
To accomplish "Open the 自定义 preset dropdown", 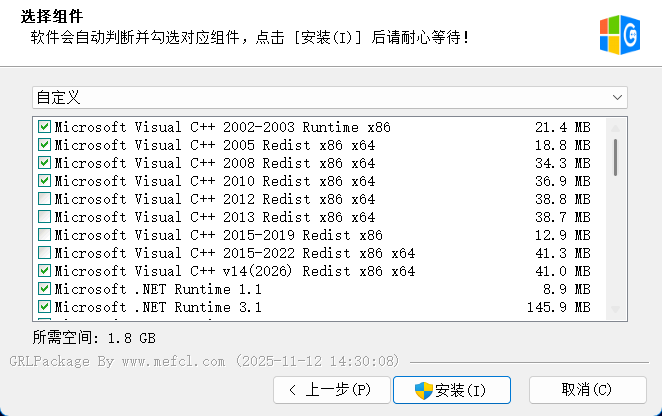I will pos(329,97).
